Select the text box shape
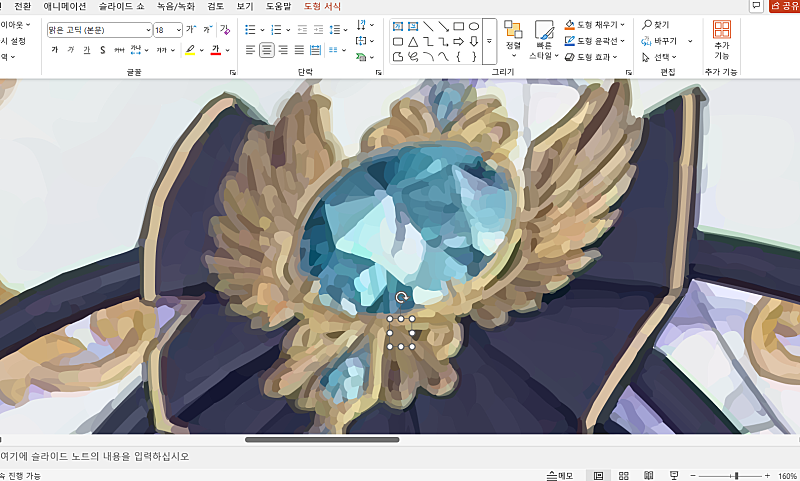This screenshot has width=800, height=481. (398, 26)
